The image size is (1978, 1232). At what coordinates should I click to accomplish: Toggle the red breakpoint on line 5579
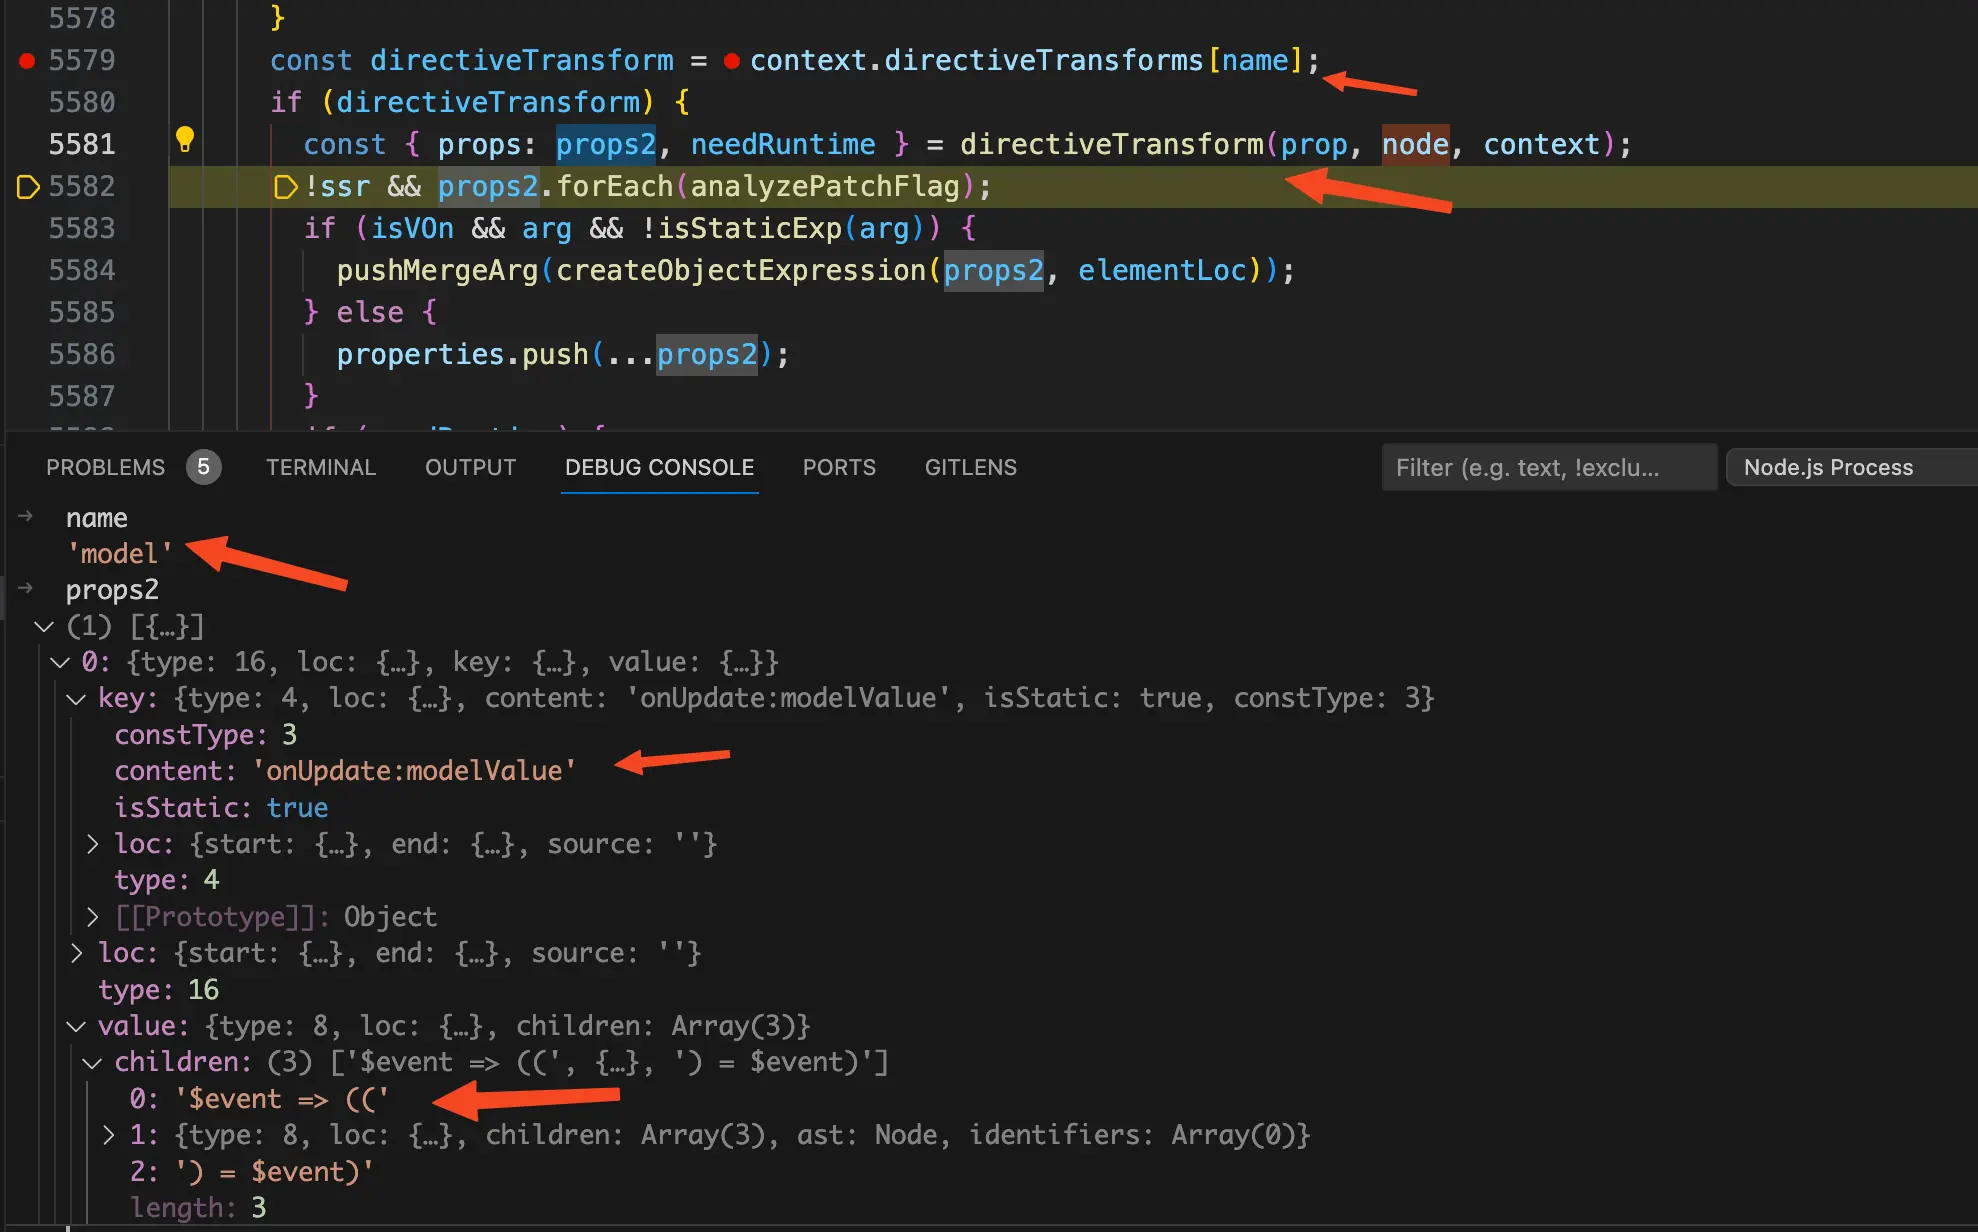coord(27,61)
